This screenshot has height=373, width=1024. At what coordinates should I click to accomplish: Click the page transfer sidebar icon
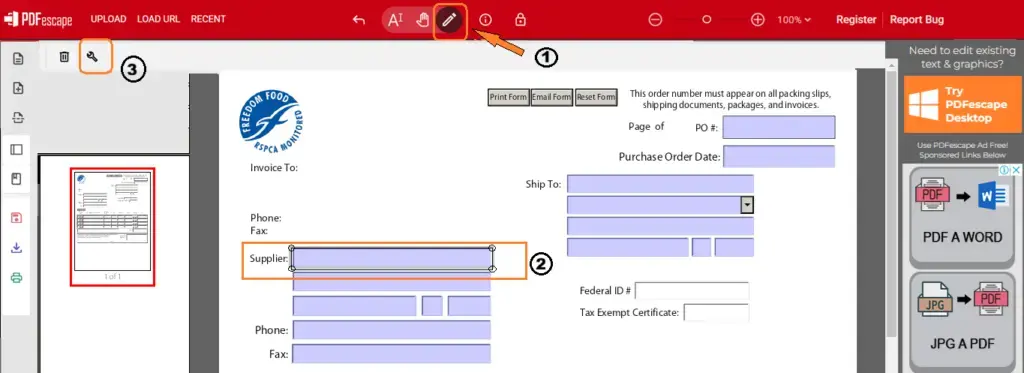click(x=18, y=118)
